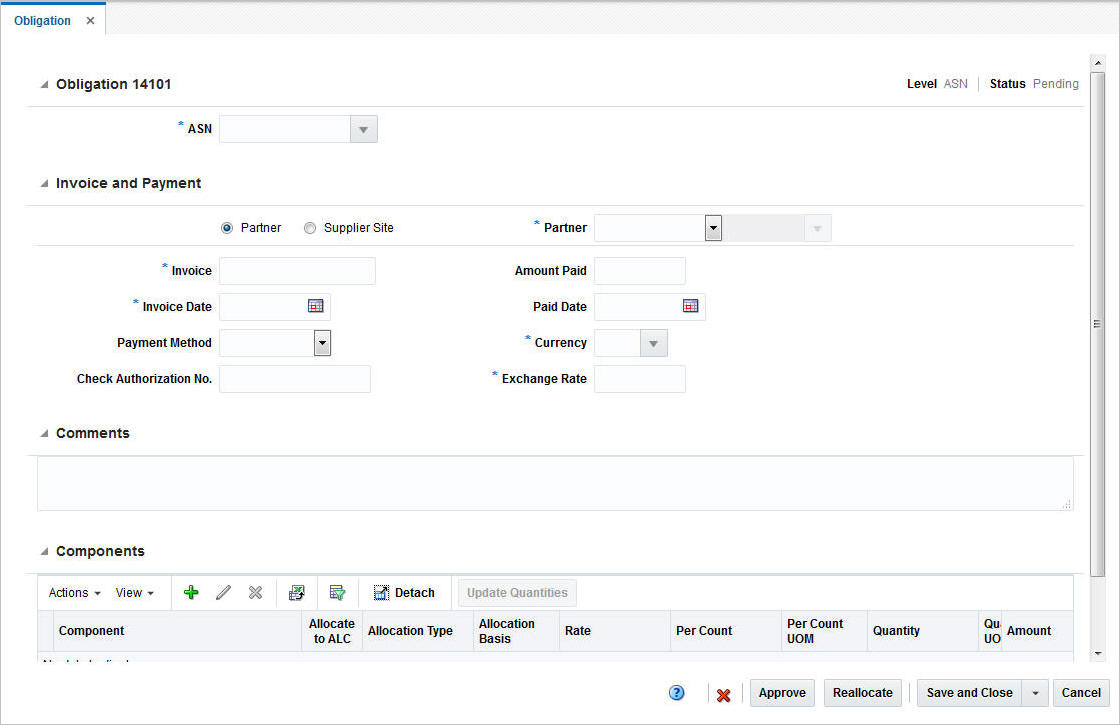The height and width of the screenshot is (725, 1120).
Task: Click the Cancel button
Action: [1081, 693]
